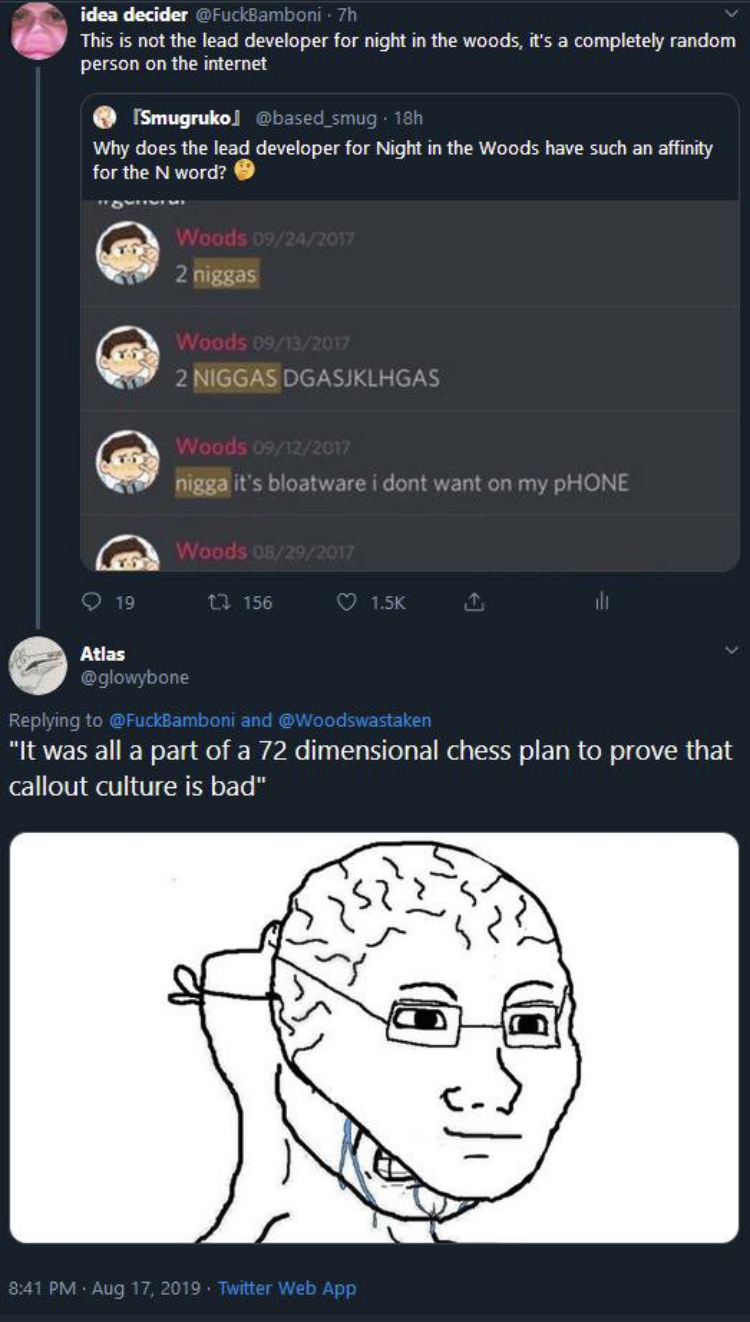
Task: Click Smugruko's small avatar in quoted tweet
Action: click(x=103, y=118)
